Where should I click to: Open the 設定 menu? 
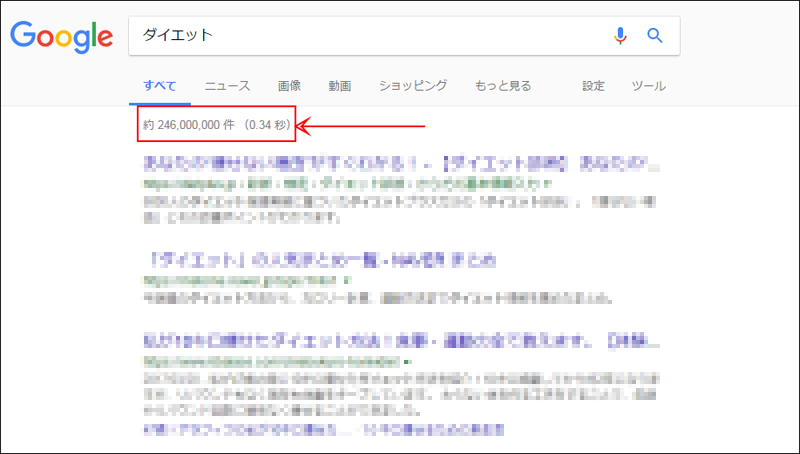(x=593, y=86)
